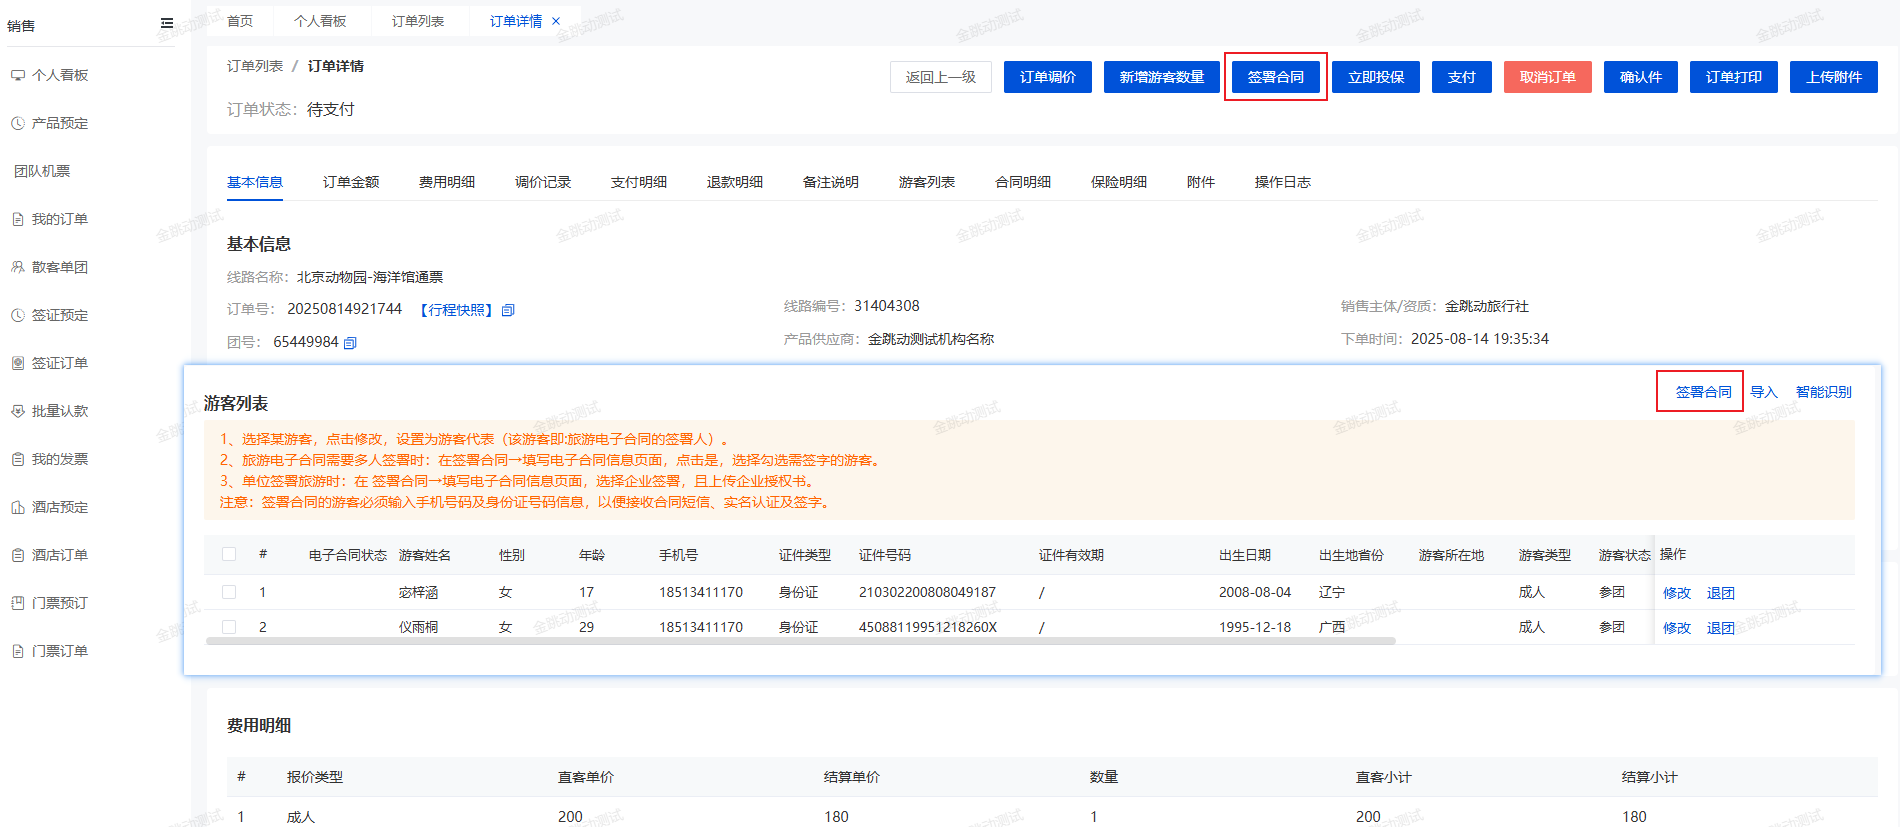The height and width of the screenshot is (827, 1900).
Task: Switch to the 订单金额 tab
Action: tap(351, 182)
